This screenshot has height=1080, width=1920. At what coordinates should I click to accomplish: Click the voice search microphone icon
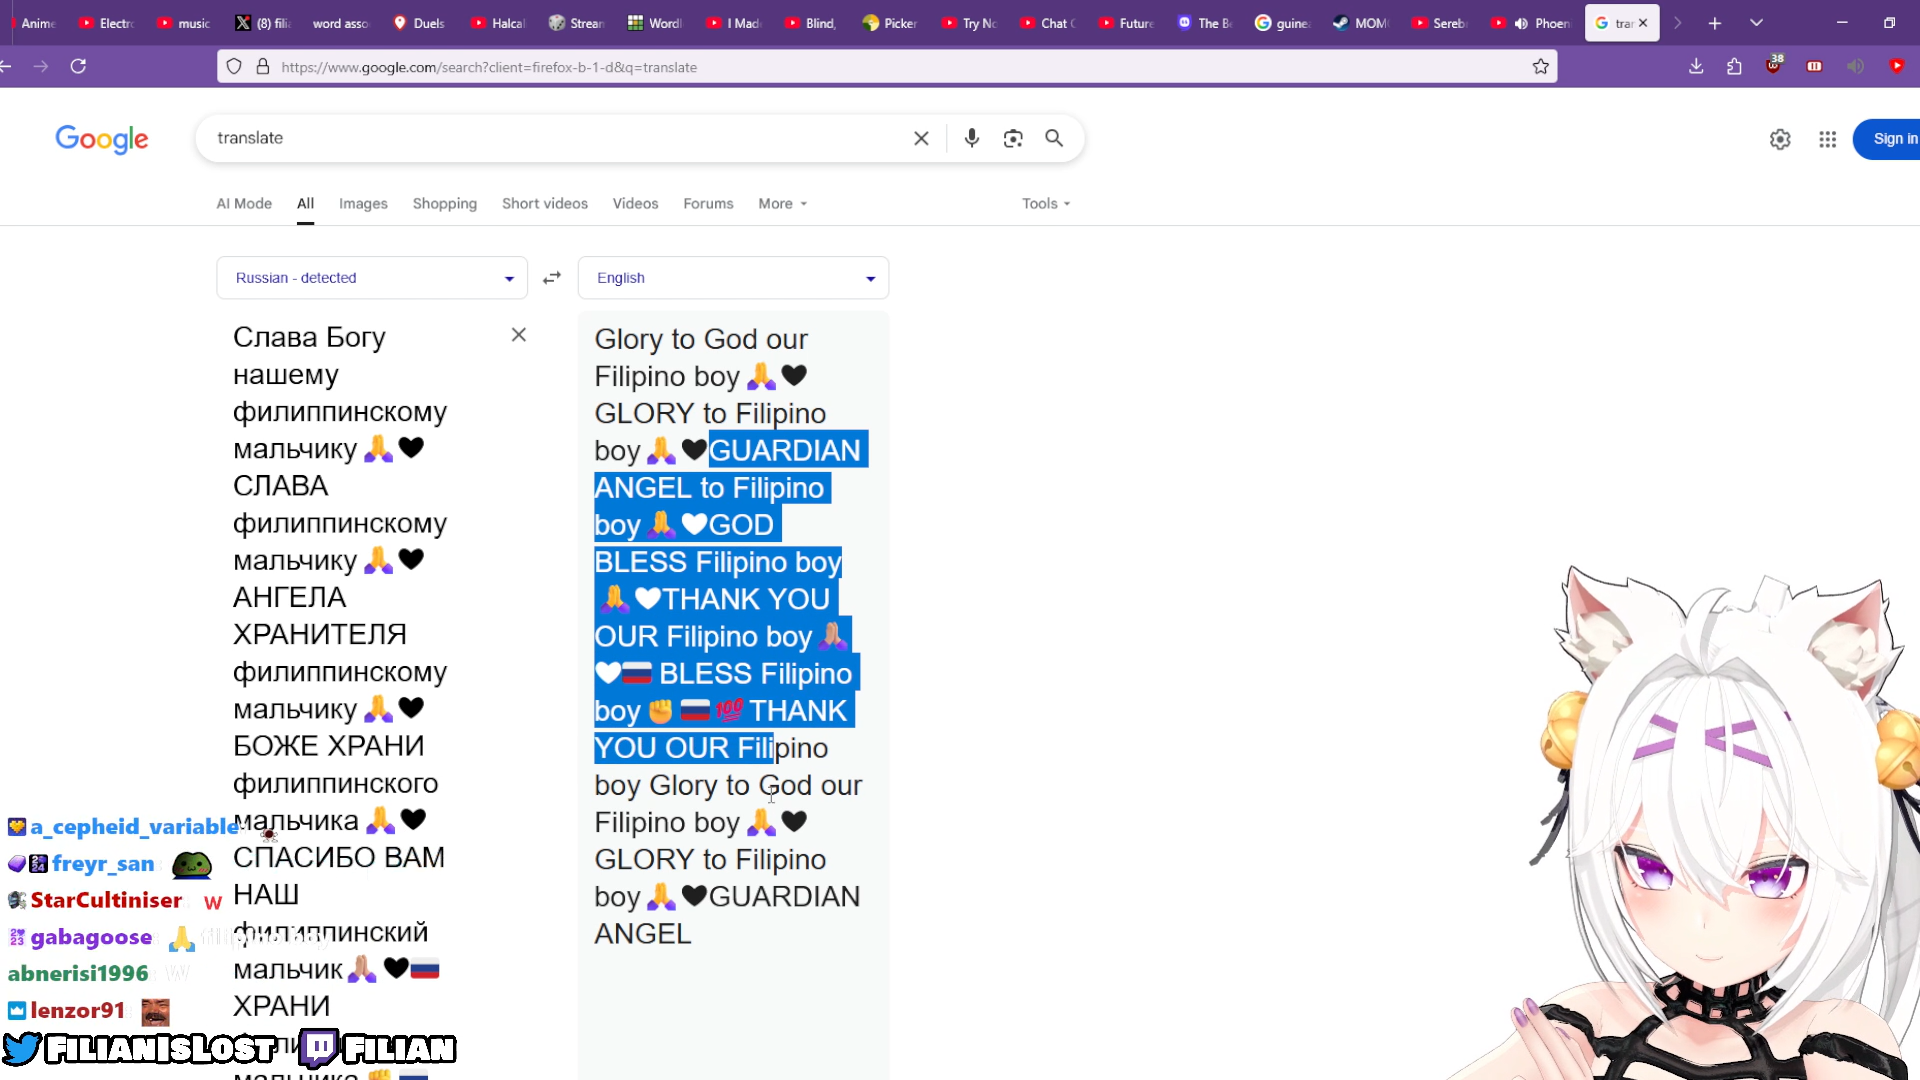click(x=971, y=138)
